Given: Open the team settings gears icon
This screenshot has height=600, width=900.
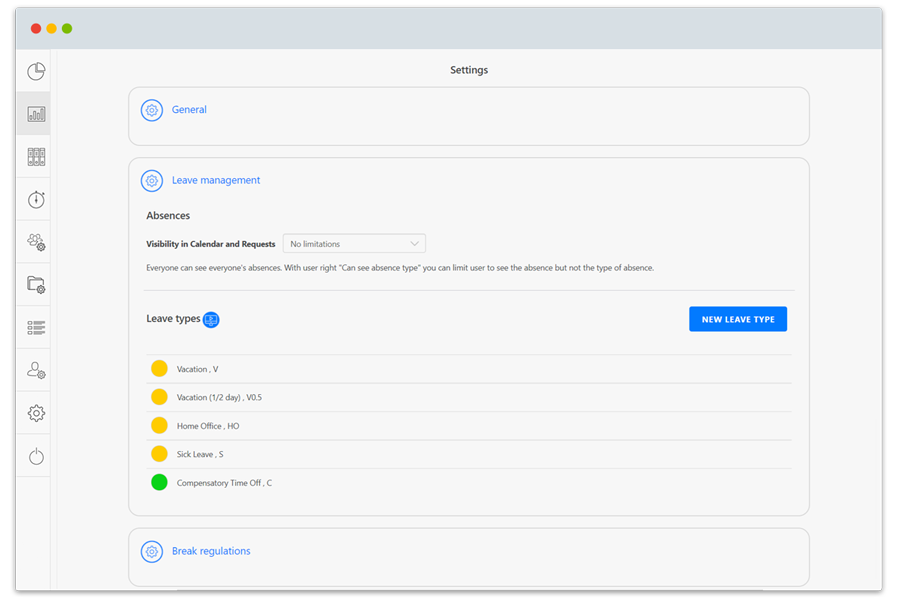Looking at the screenshot, I should pyautogui.click(x=36, y=242).
